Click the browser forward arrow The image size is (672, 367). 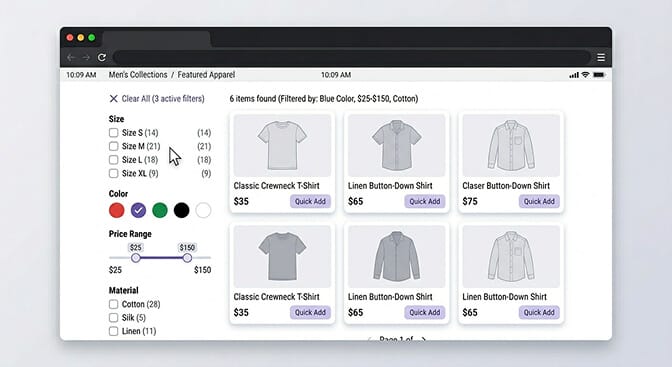(x=86, y=57)
